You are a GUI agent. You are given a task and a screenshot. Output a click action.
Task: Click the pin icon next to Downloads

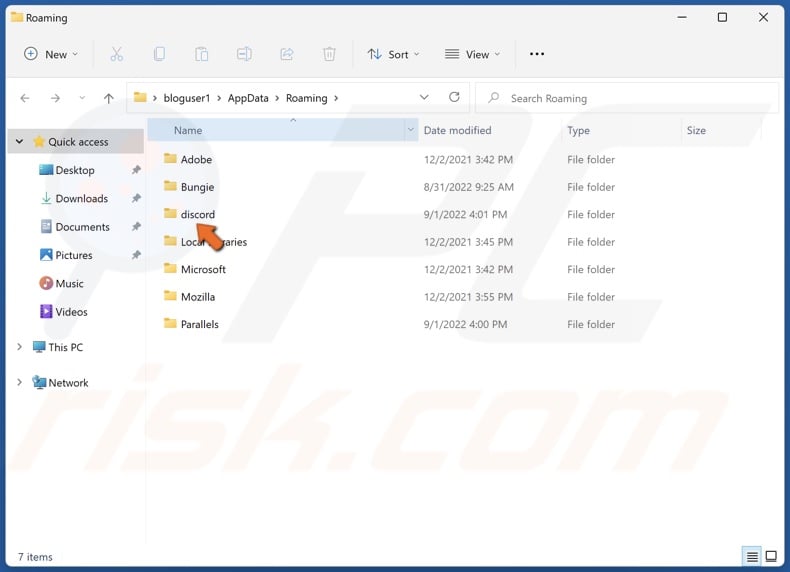pyautogui.click(x=136, y=198)
